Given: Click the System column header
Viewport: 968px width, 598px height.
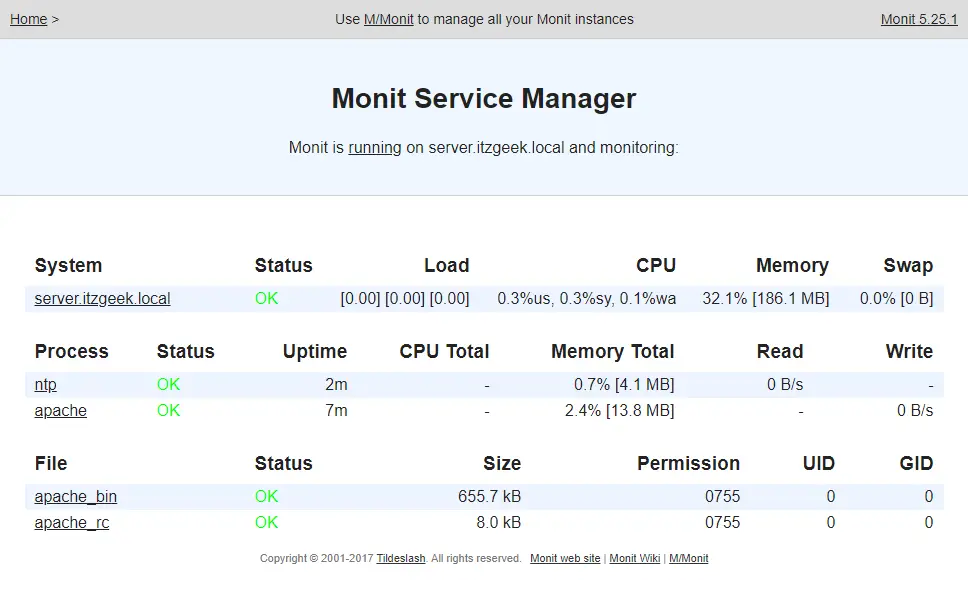Looking at the screenshot, I should tap(69, 265).
